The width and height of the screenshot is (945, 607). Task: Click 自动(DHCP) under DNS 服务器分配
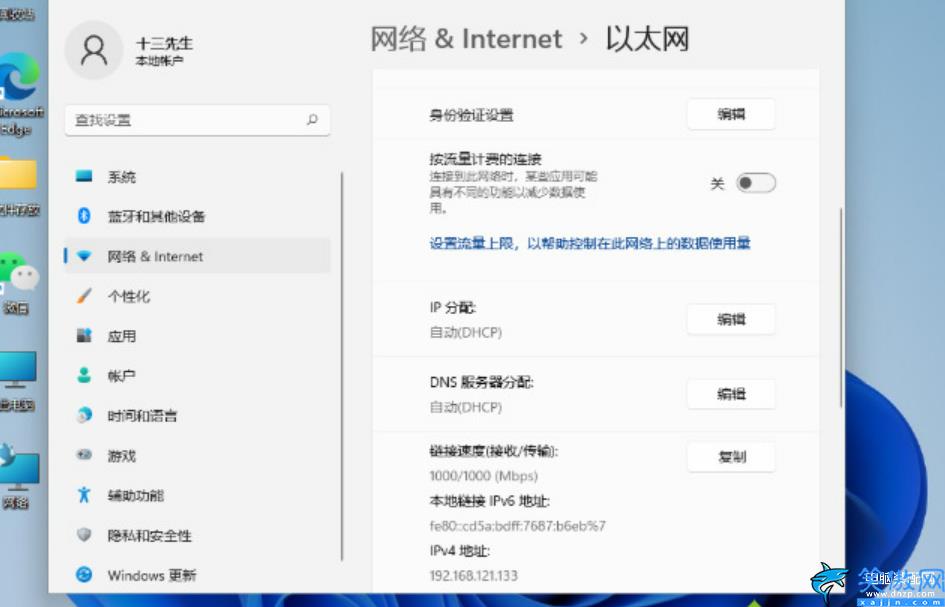tap(465, 407)
